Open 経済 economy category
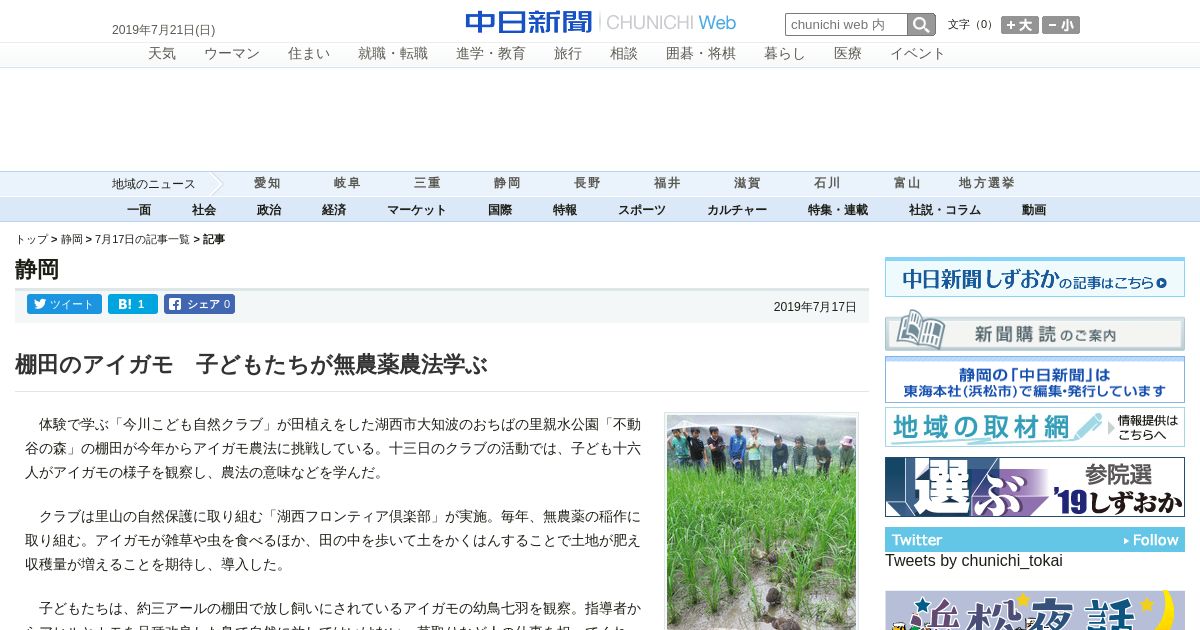Viewport: 1200px width, 630px height. [334, 210]
